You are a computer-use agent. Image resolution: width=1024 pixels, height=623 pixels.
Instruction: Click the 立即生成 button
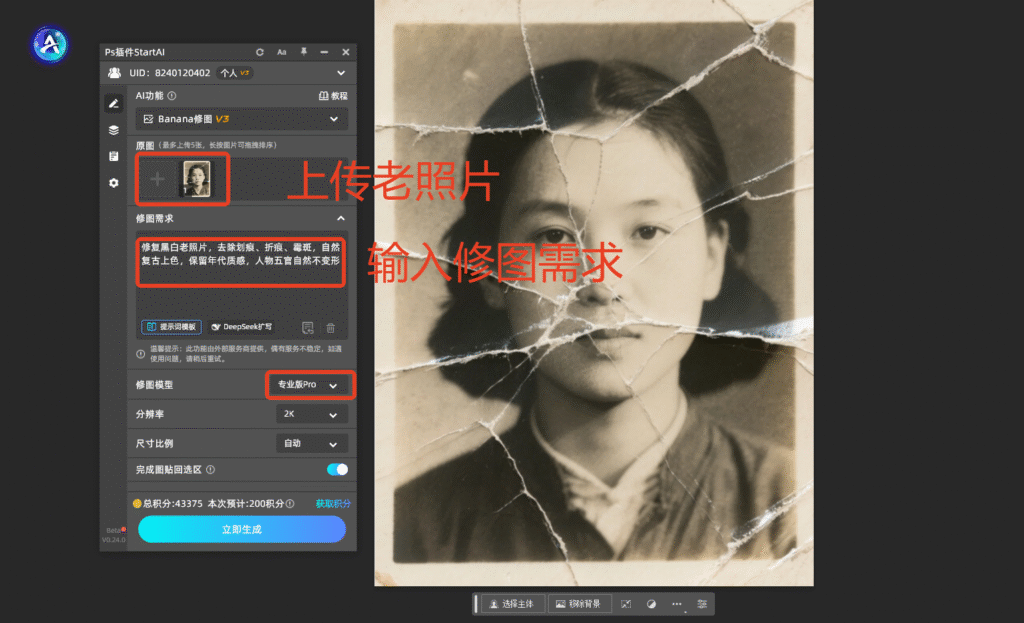242,529
